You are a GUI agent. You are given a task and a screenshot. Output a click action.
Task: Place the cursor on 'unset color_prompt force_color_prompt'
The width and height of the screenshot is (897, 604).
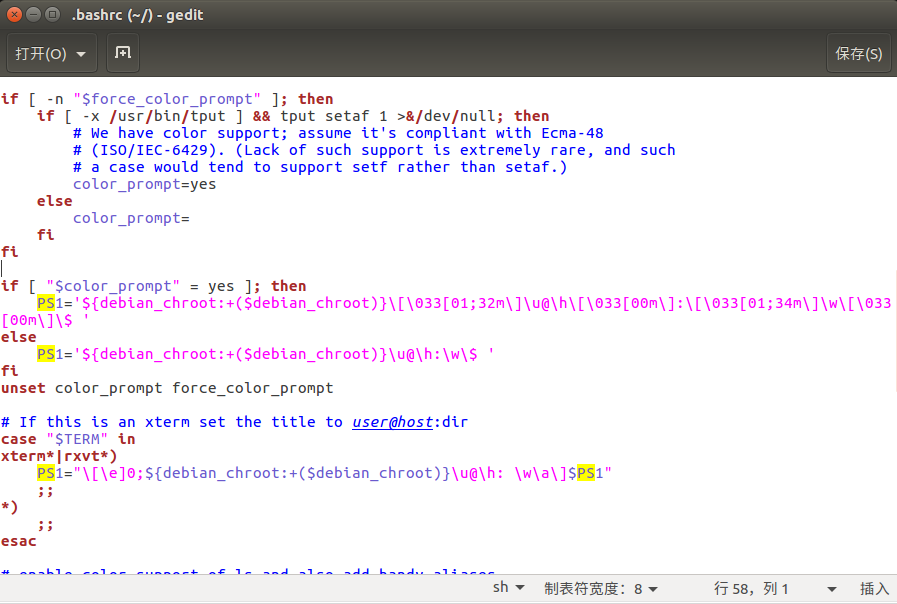coord(166,388)
